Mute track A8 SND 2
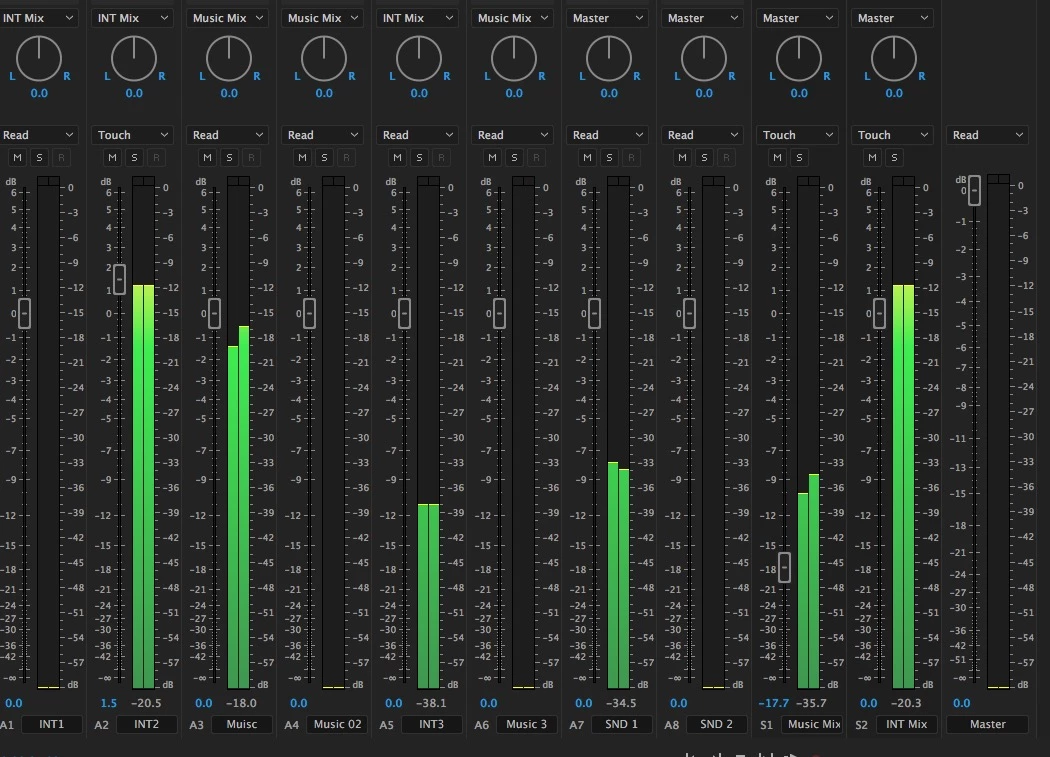The height and width of the screenshot is (757, 1050). [683, 157]
